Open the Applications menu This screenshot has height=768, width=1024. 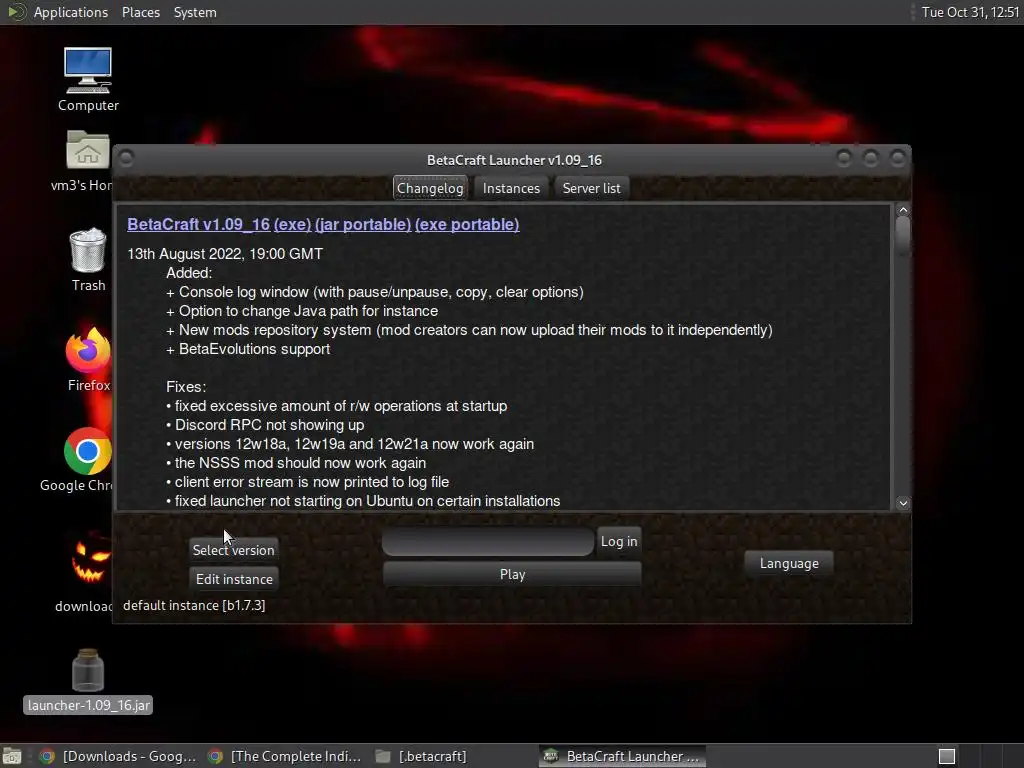coord(71,12)
